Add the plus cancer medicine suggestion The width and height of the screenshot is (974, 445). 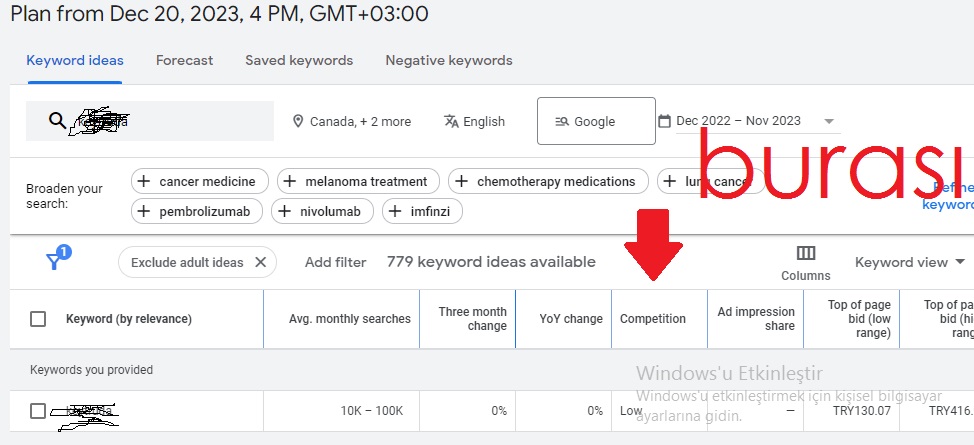coord(200,181)
